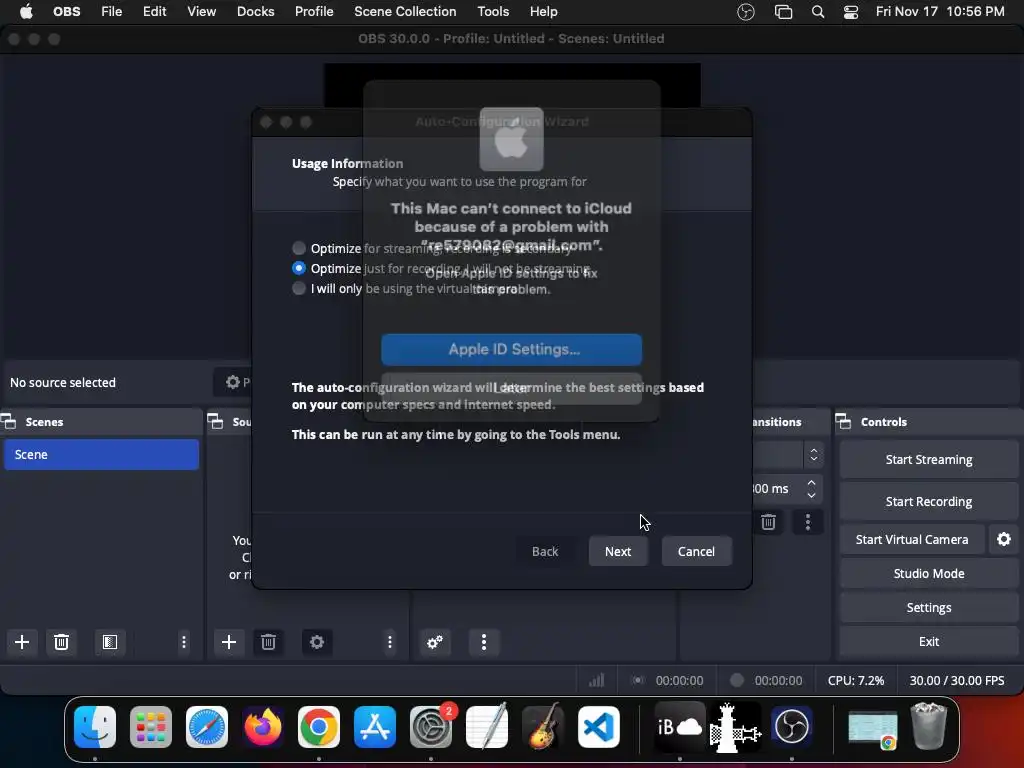Screen dimensions: 1024x768
Task: Click the CPU: 7.2% status text
Action: point(856,680)
